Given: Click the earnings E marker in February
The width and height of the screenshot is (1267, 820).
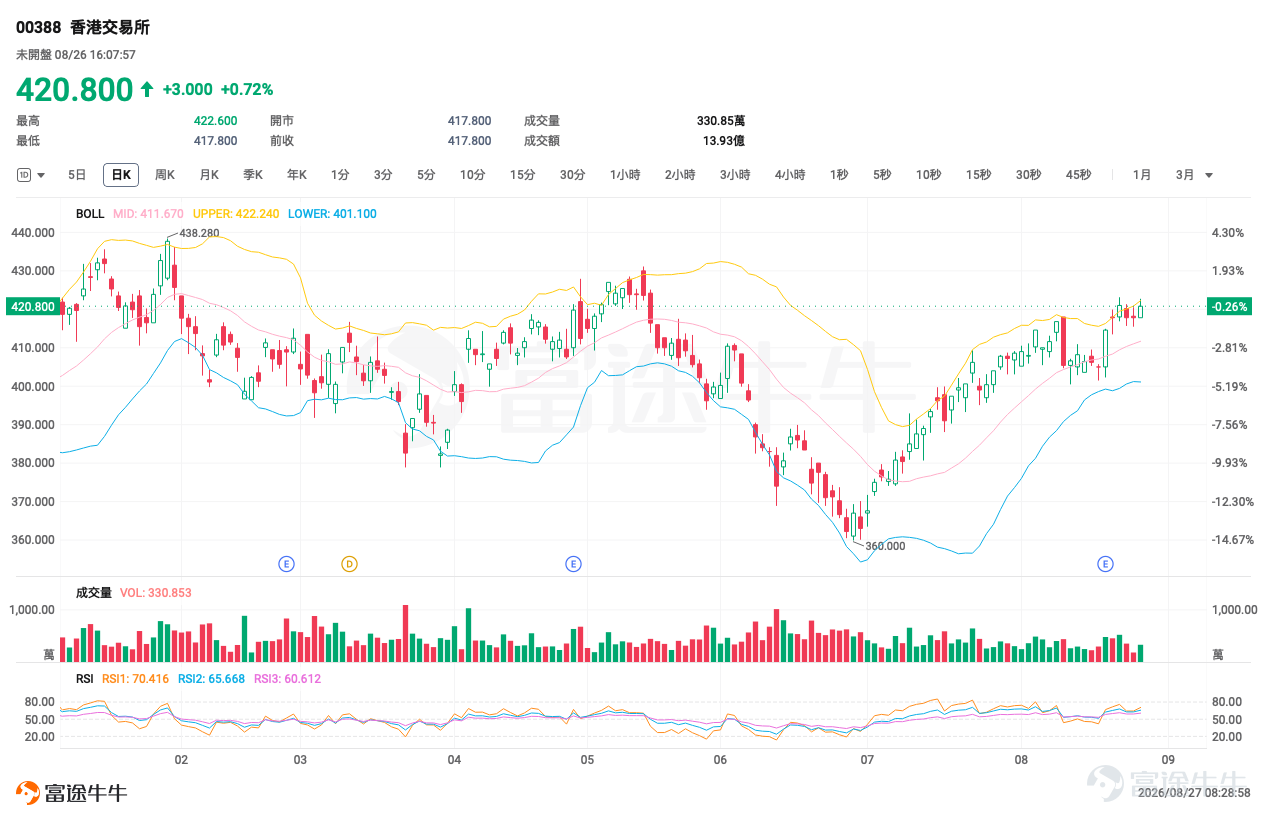Looking at the screenshot, I should click(286, 564).
